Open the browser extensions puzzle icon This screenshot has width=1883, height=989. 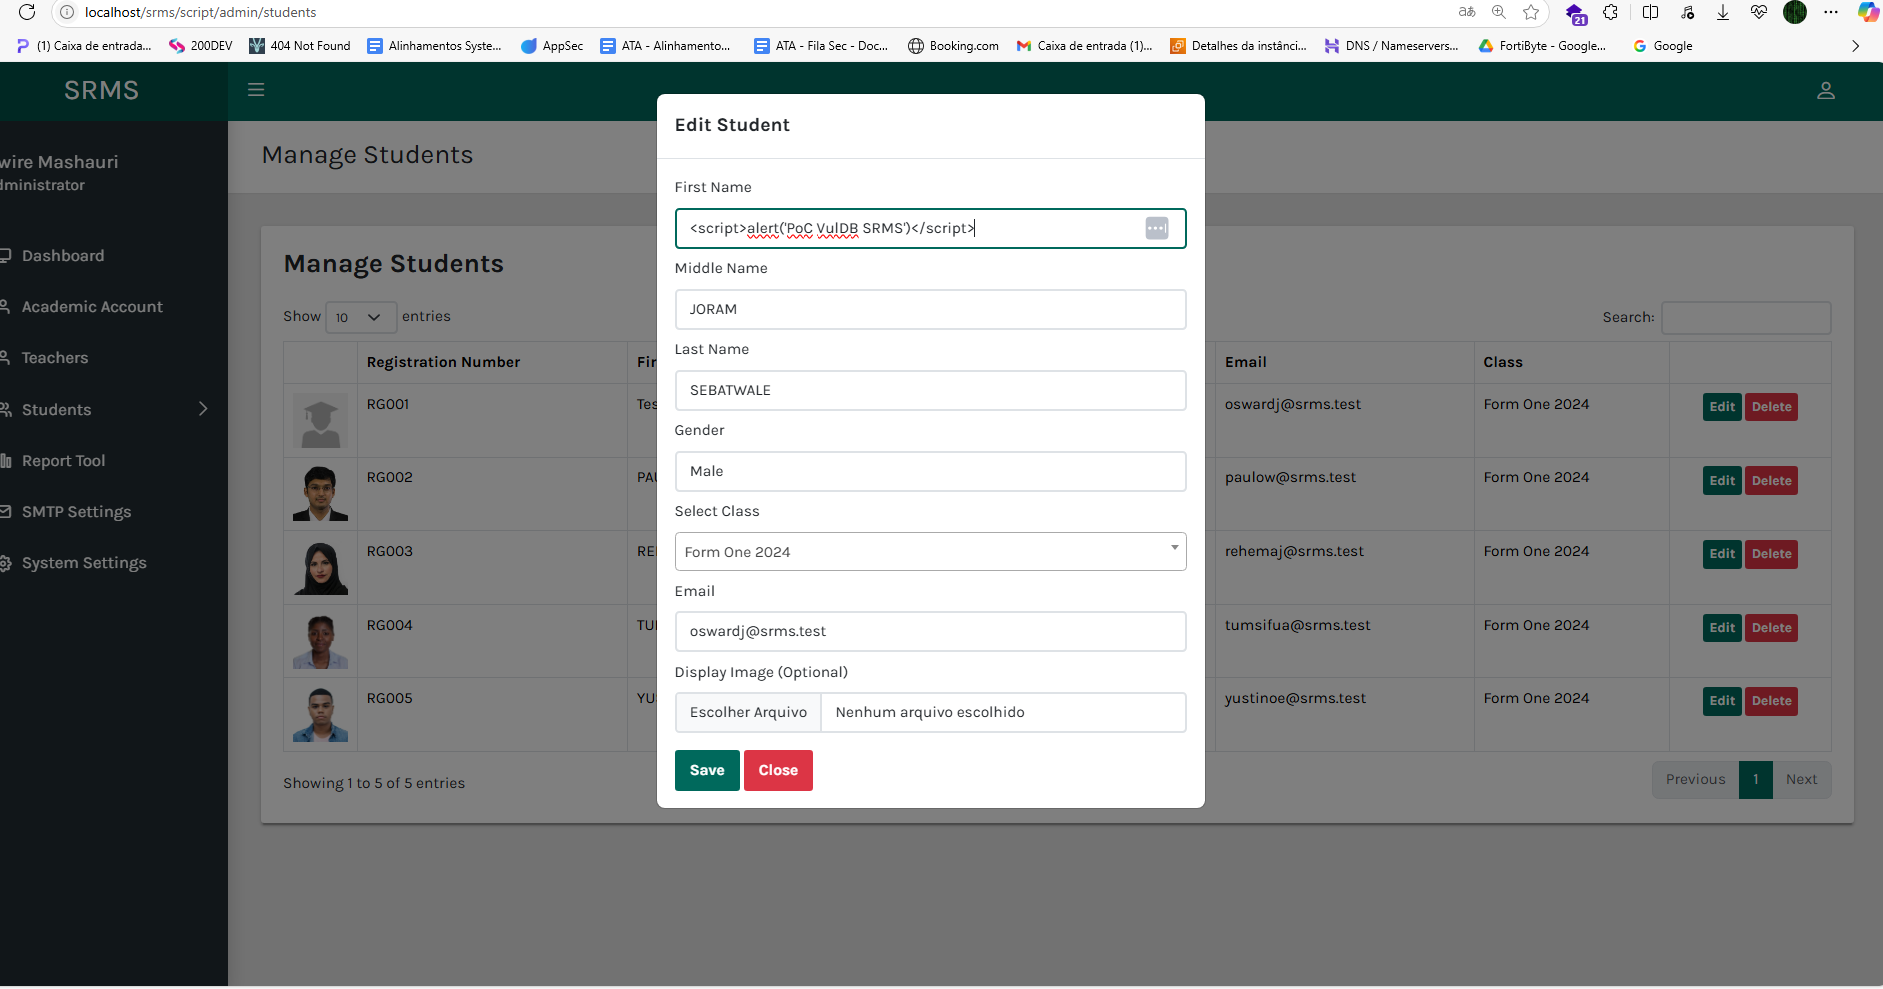[1610, 12]
